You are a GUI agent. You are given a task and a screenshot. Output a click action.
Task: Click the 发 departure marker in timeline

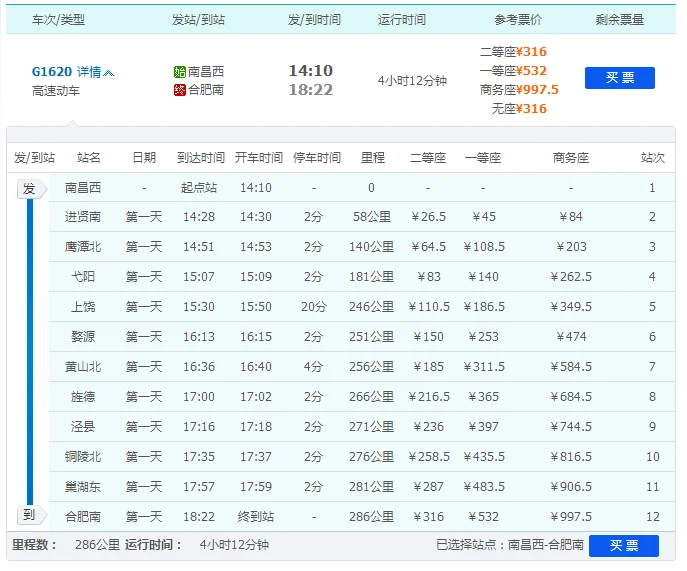(30, 189)
